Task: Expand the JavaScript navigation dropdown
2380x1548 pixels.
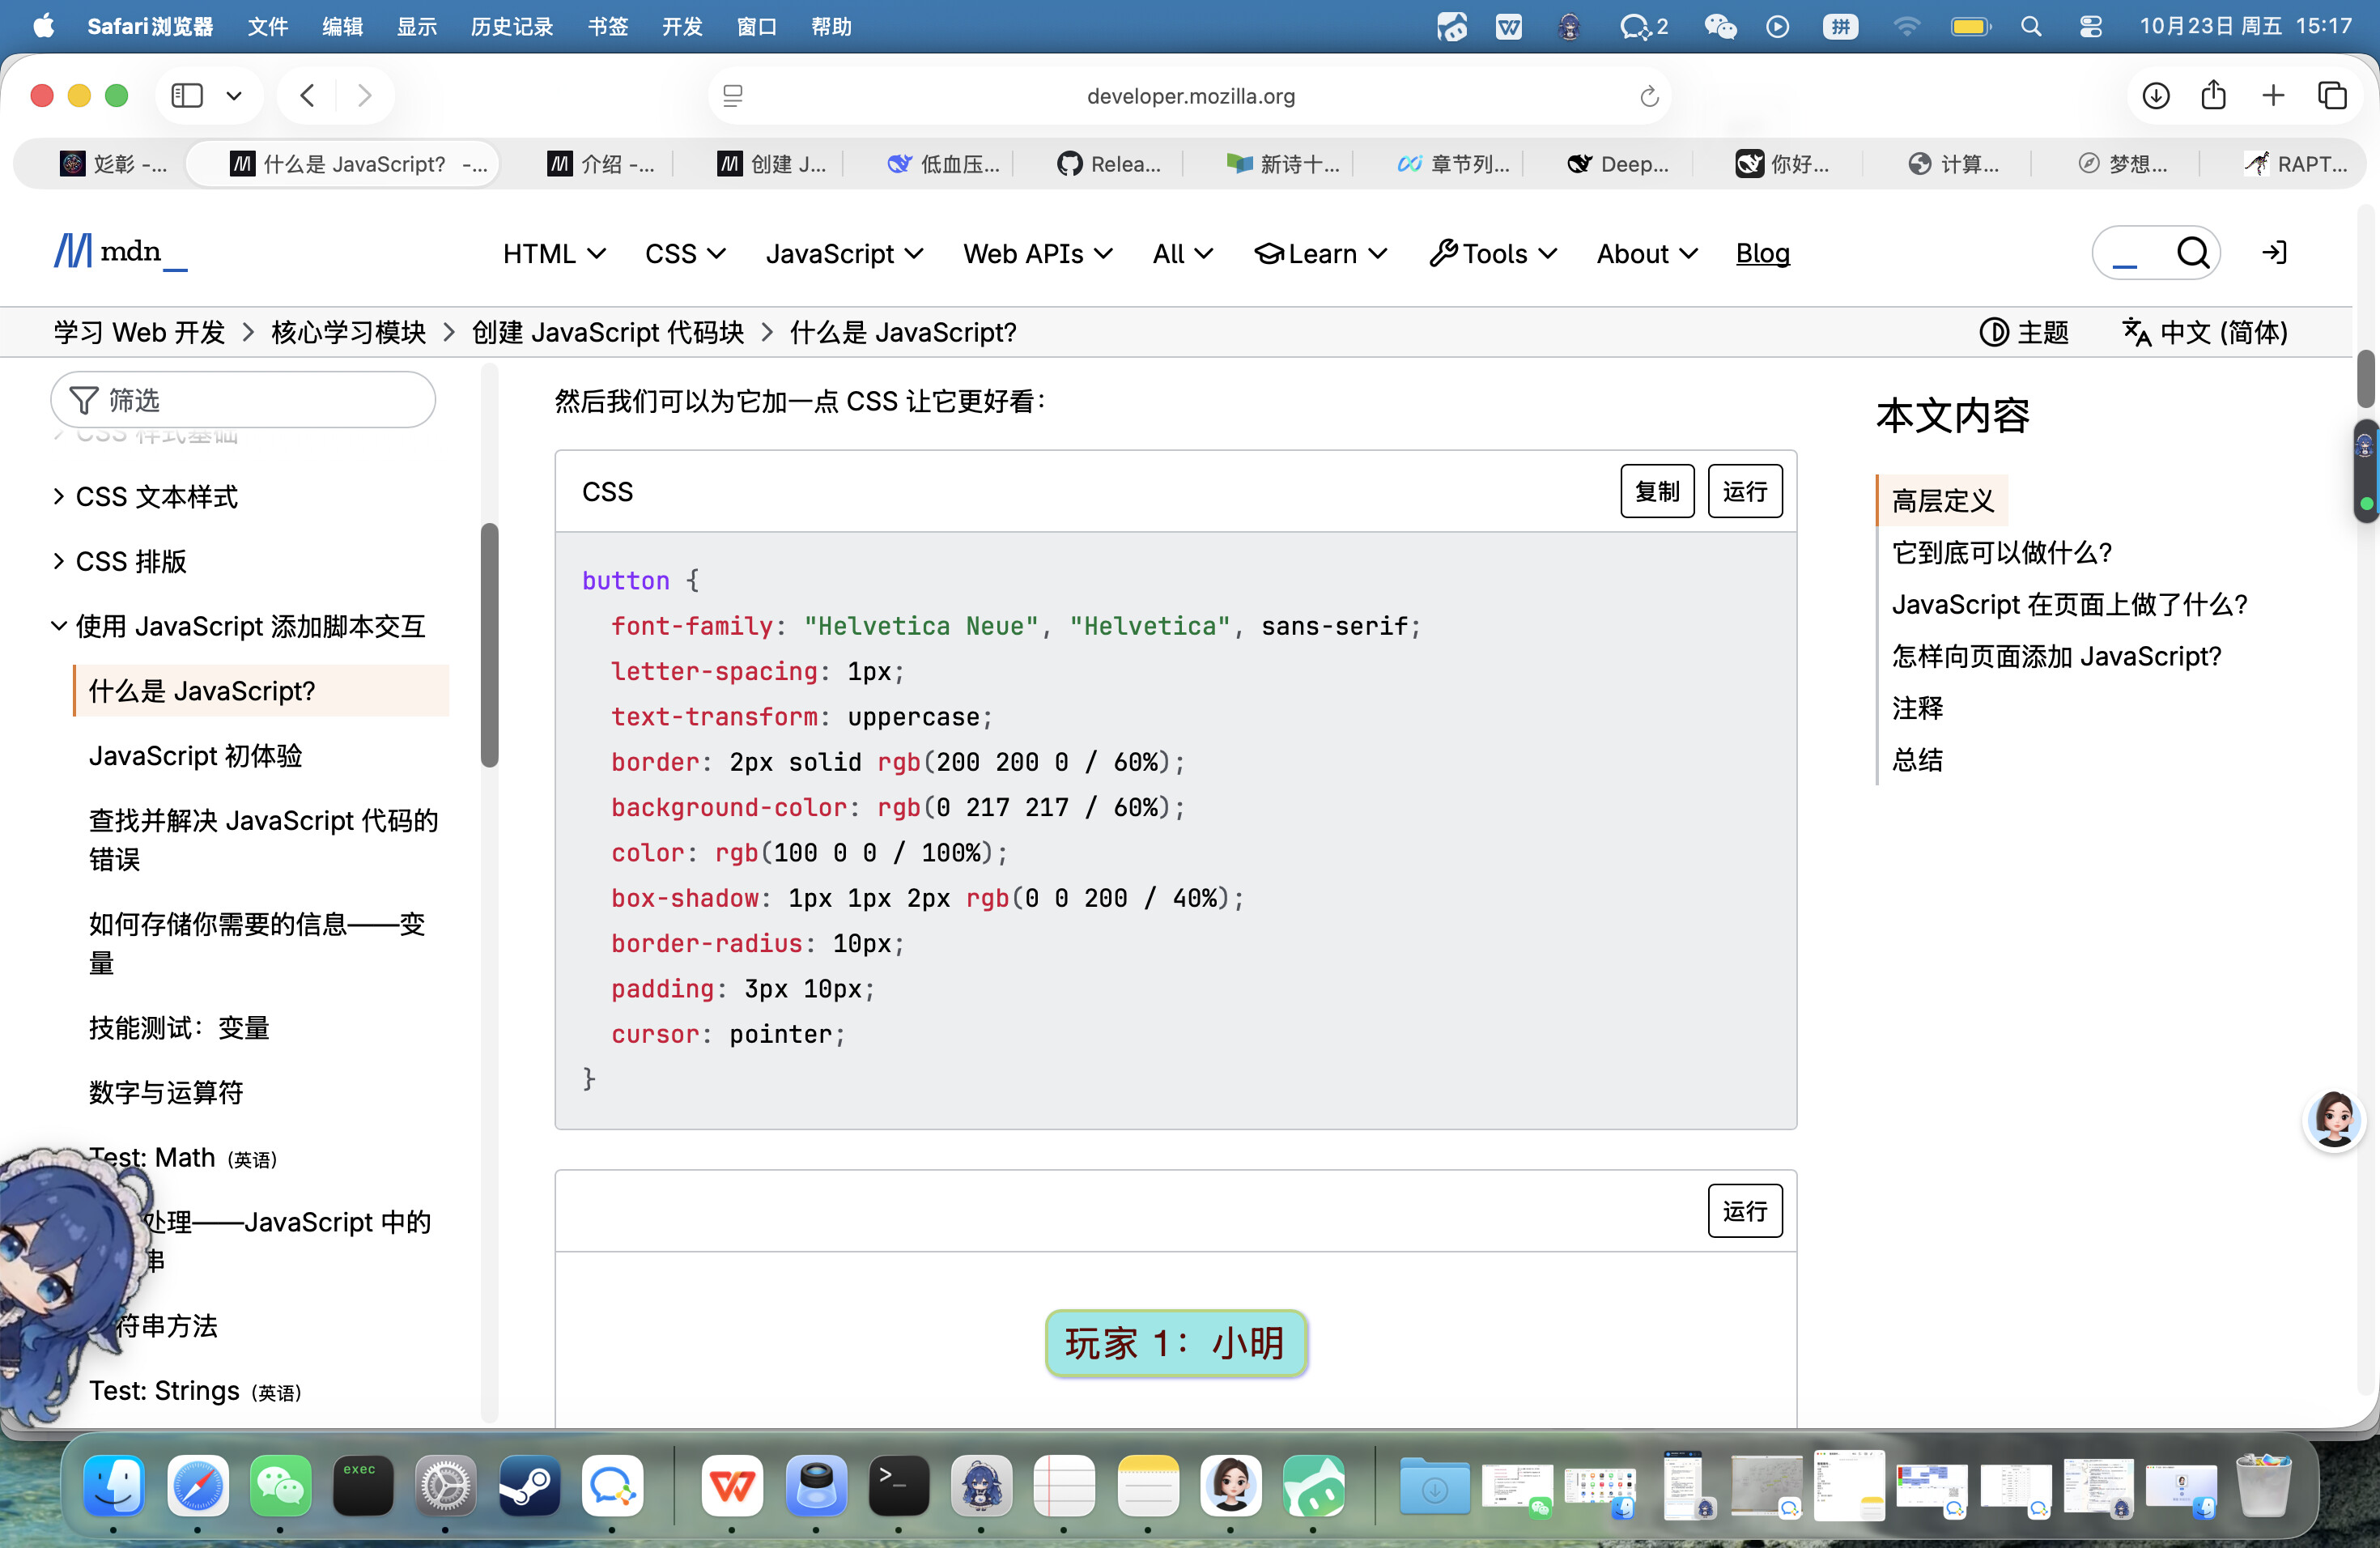Action: [x=844, y=254]
